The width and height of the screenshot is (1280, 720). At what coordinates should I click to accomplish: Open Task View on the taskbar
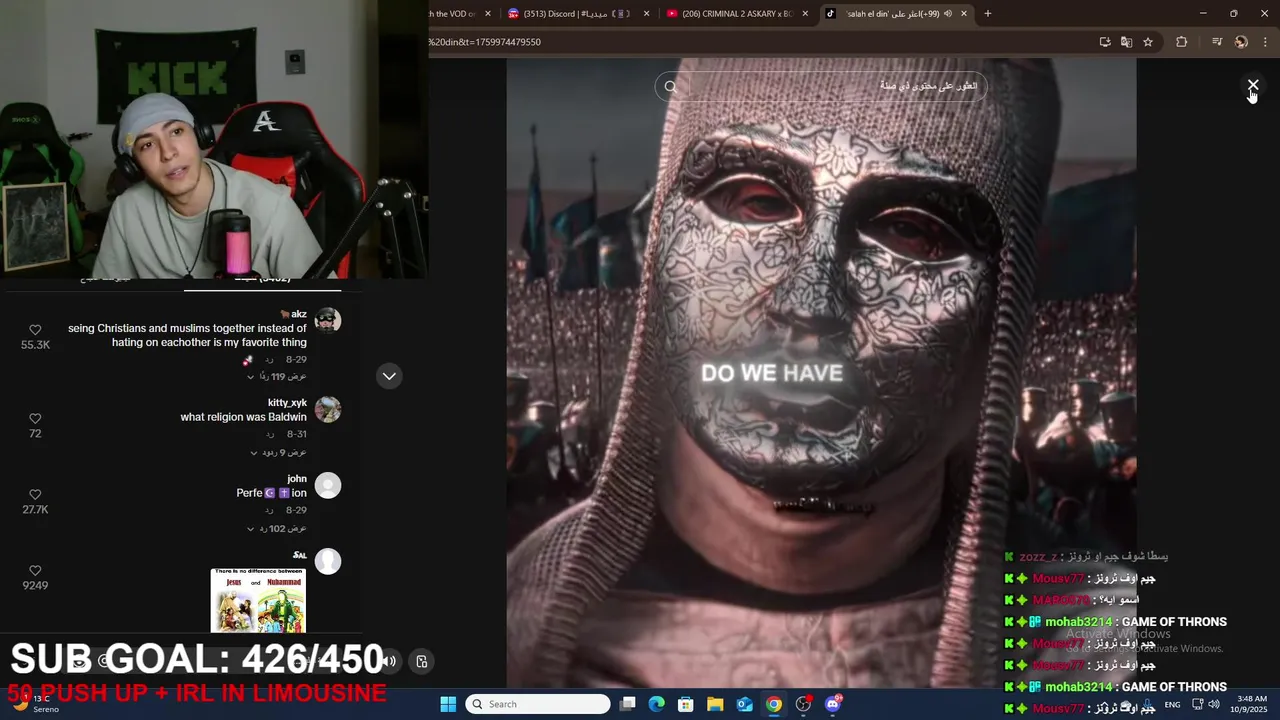click(x=628, y=704)
